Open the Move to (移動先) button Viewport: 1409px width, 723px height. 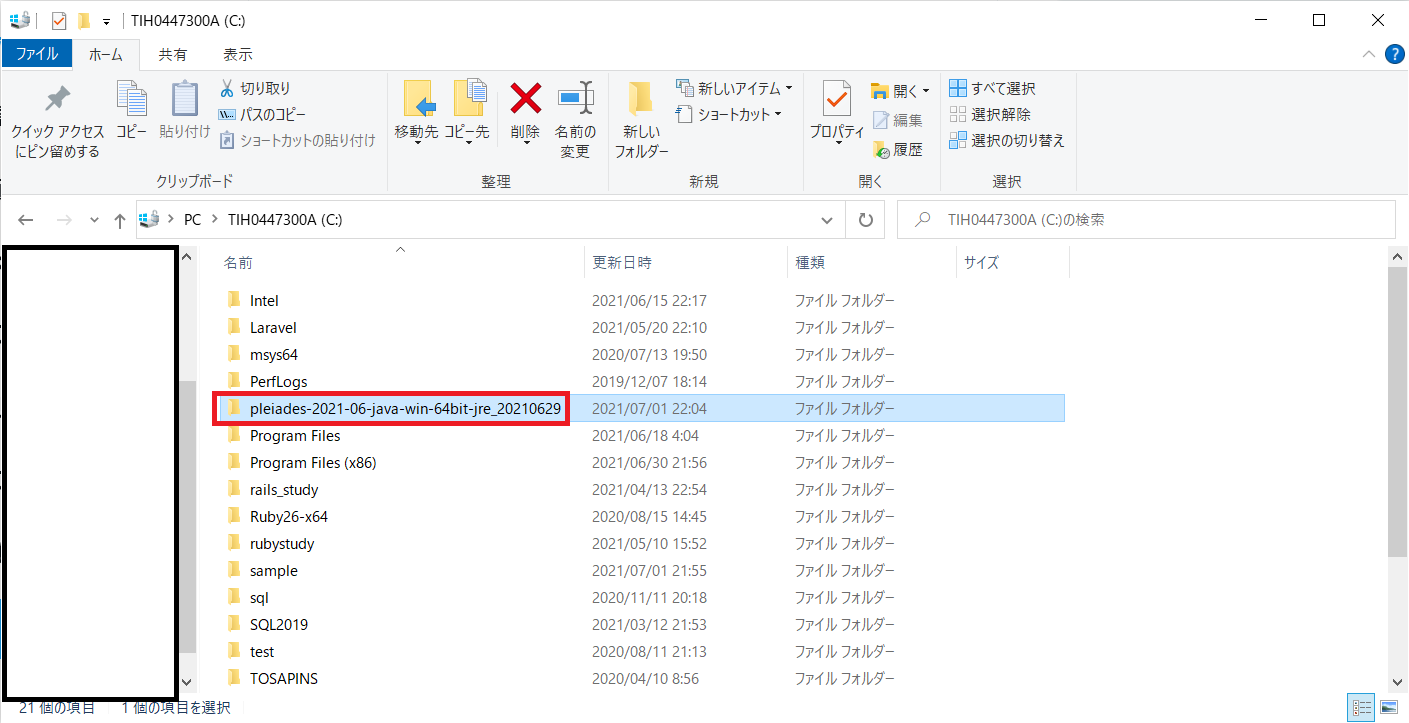coord(416,113)
